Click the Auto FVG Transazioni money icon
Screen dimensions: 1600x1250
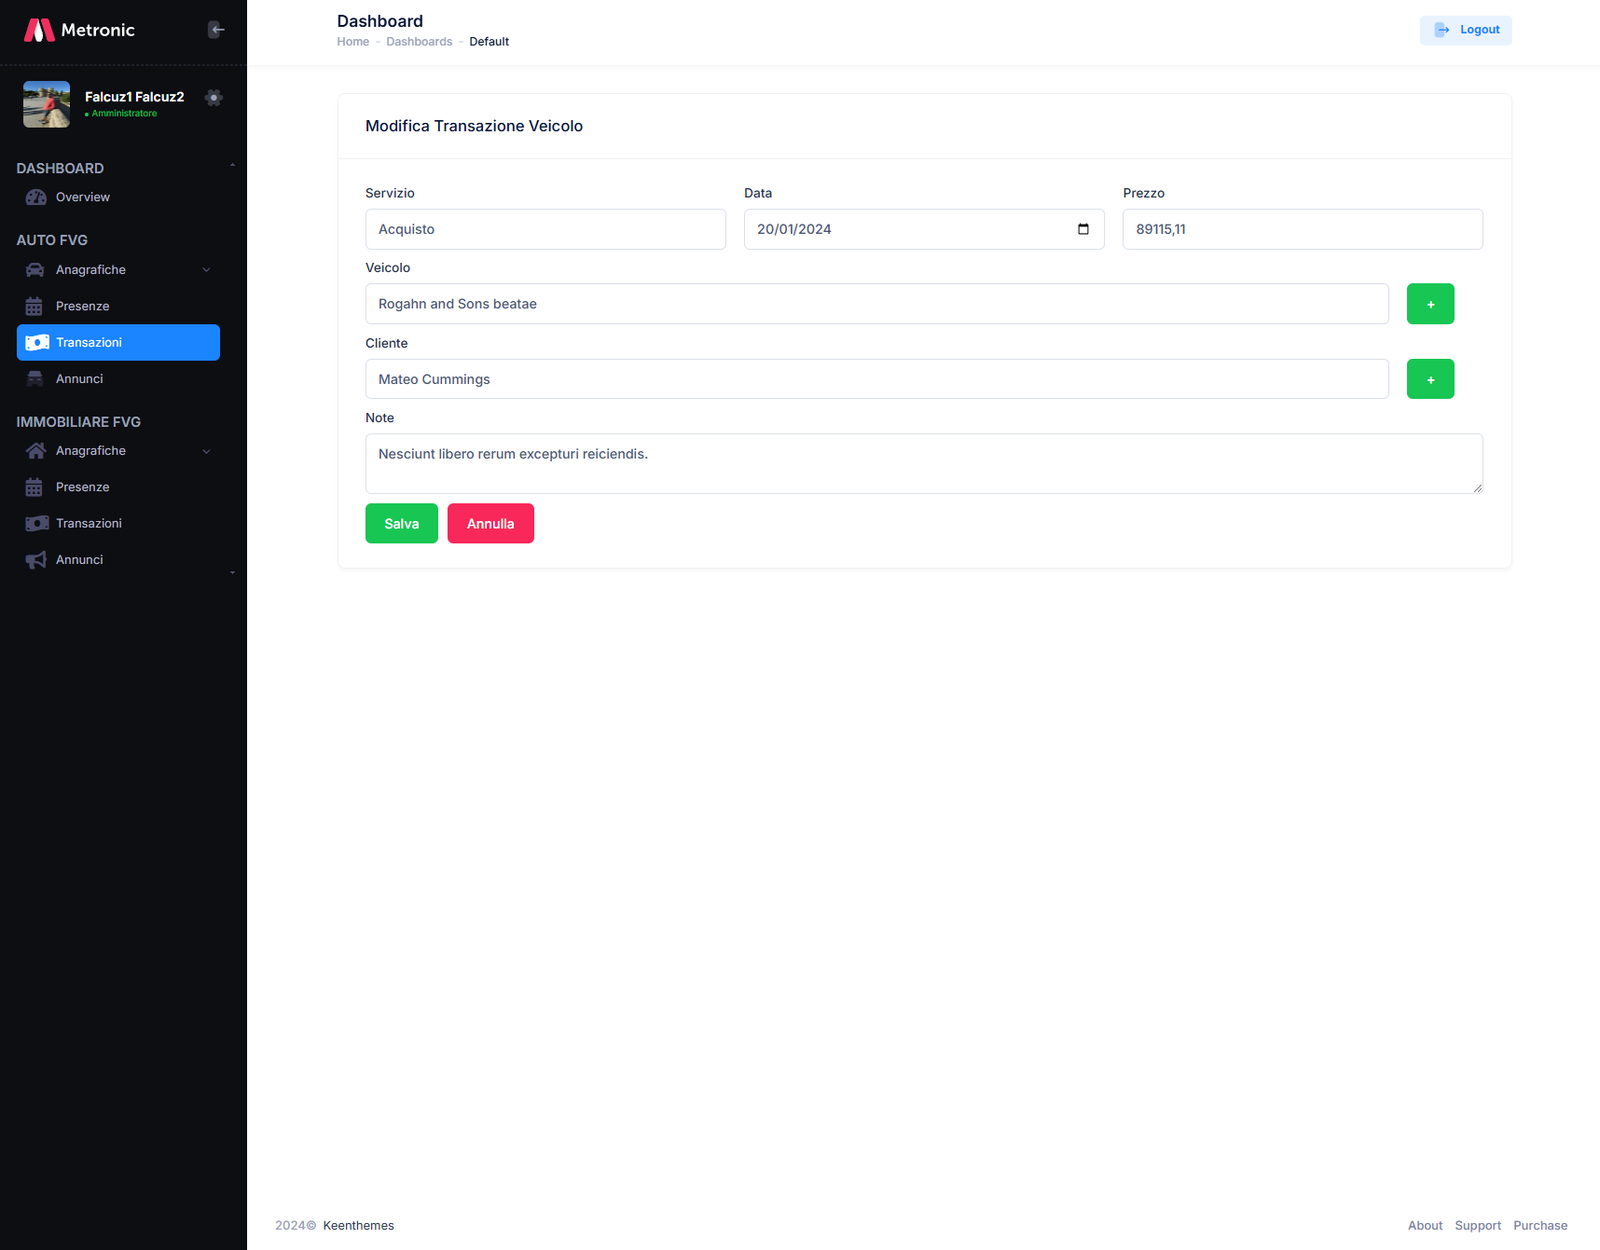[37, 343]
